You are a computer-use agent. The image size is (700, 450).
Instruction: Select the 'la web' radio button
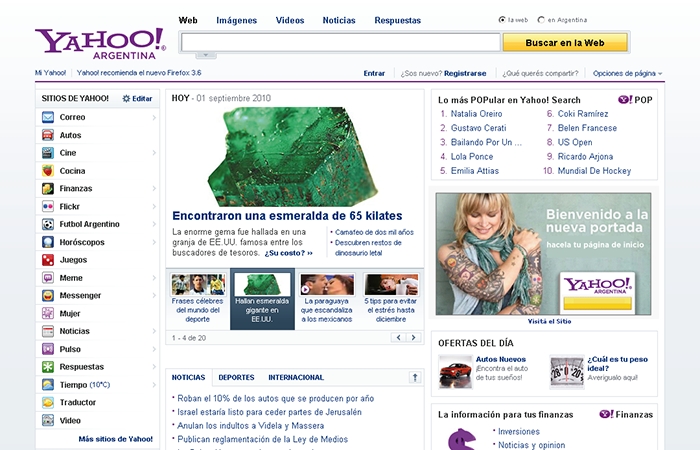coord(502,20)
